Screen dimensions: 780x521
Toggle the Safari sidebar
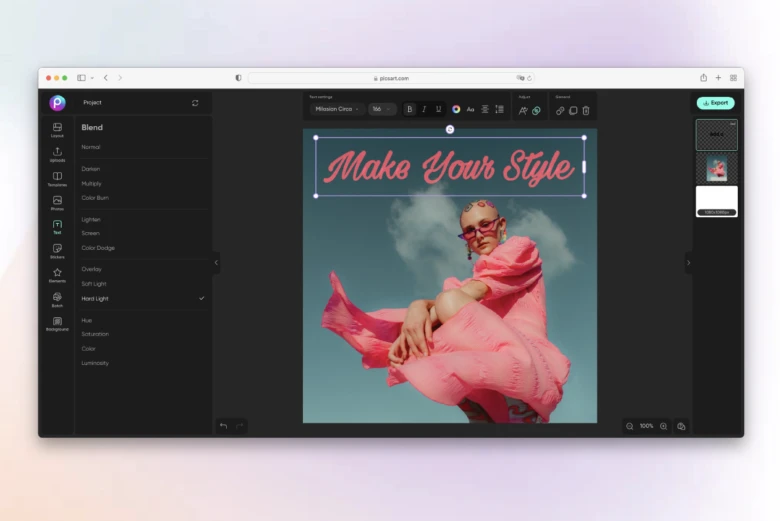(81, 78)
